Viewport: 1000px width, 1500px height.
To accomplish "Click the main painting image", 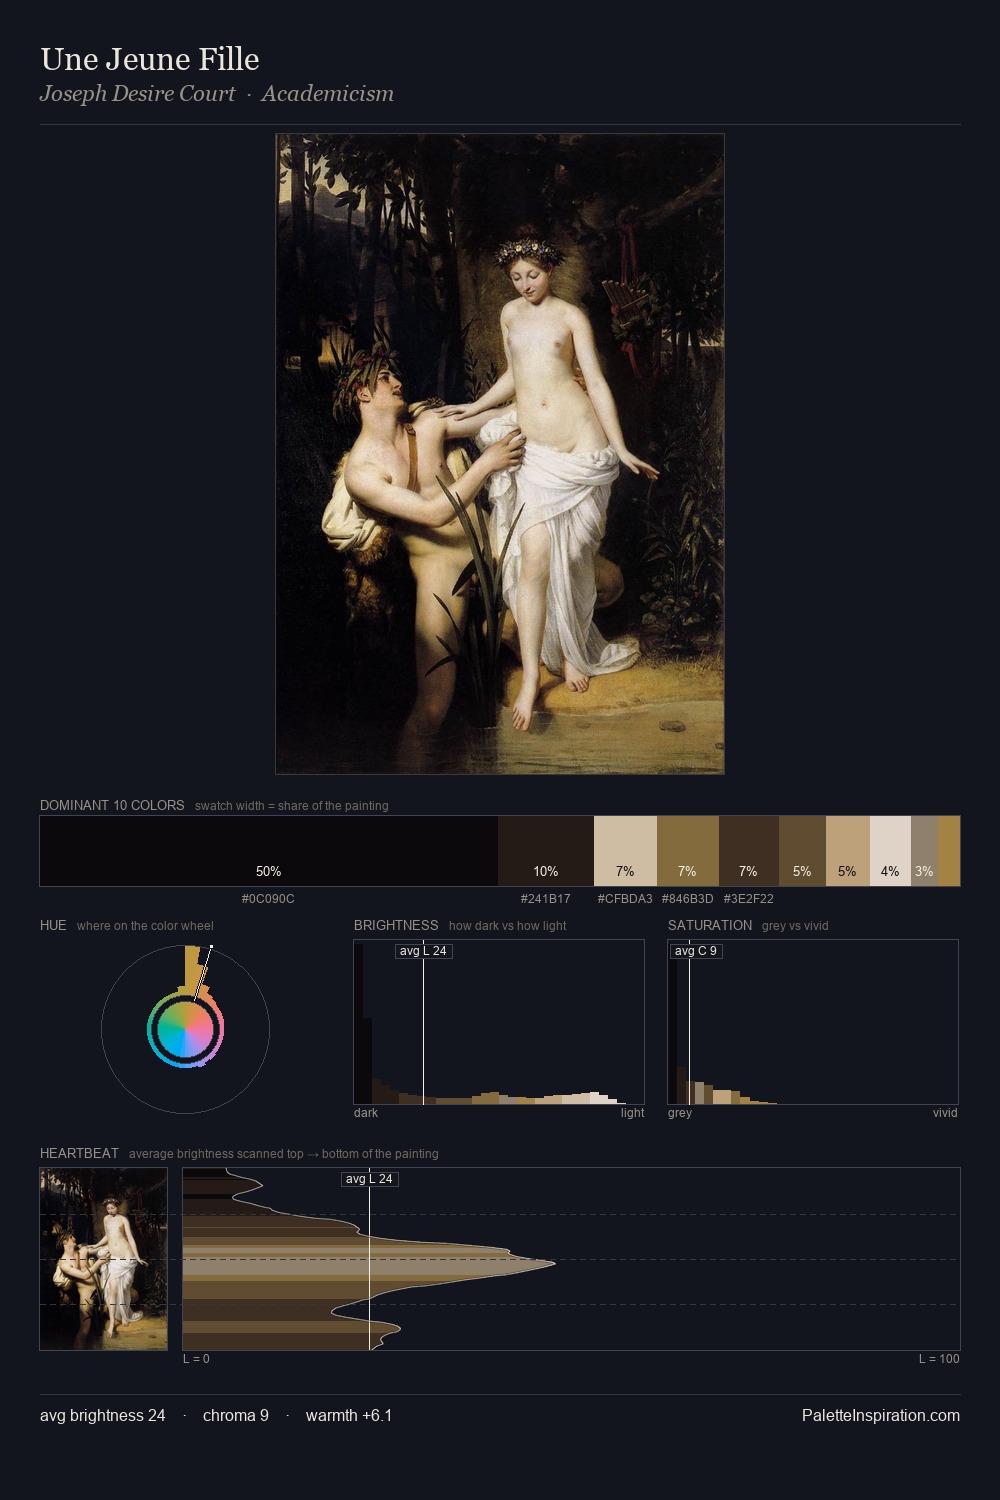I will [500, 454].
